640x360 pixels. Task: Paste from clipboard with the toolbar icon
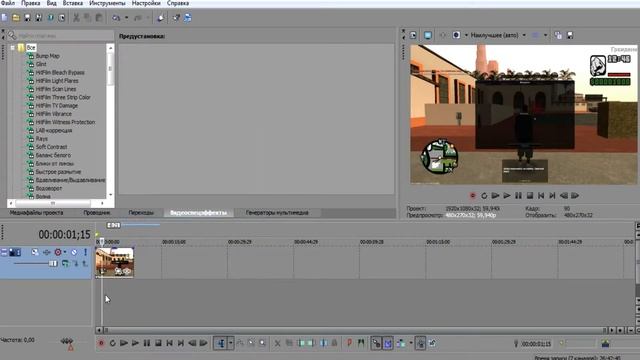tap(99, 18)
